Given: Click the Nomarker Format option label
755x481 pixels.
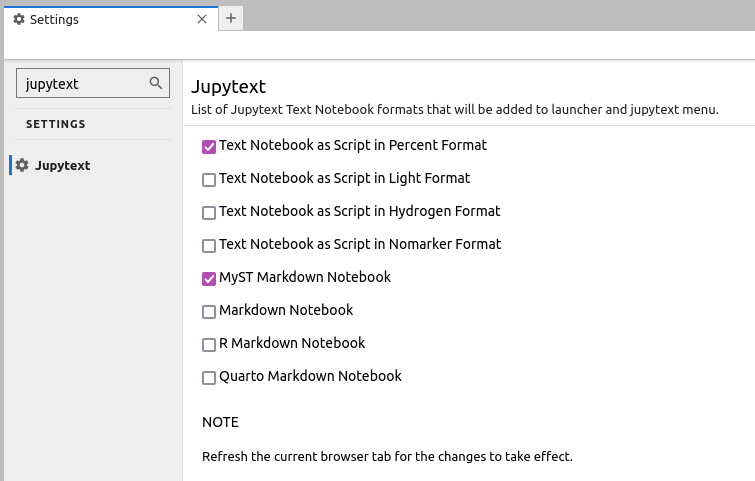Looking at the screenshot, I should click(360, 245).
